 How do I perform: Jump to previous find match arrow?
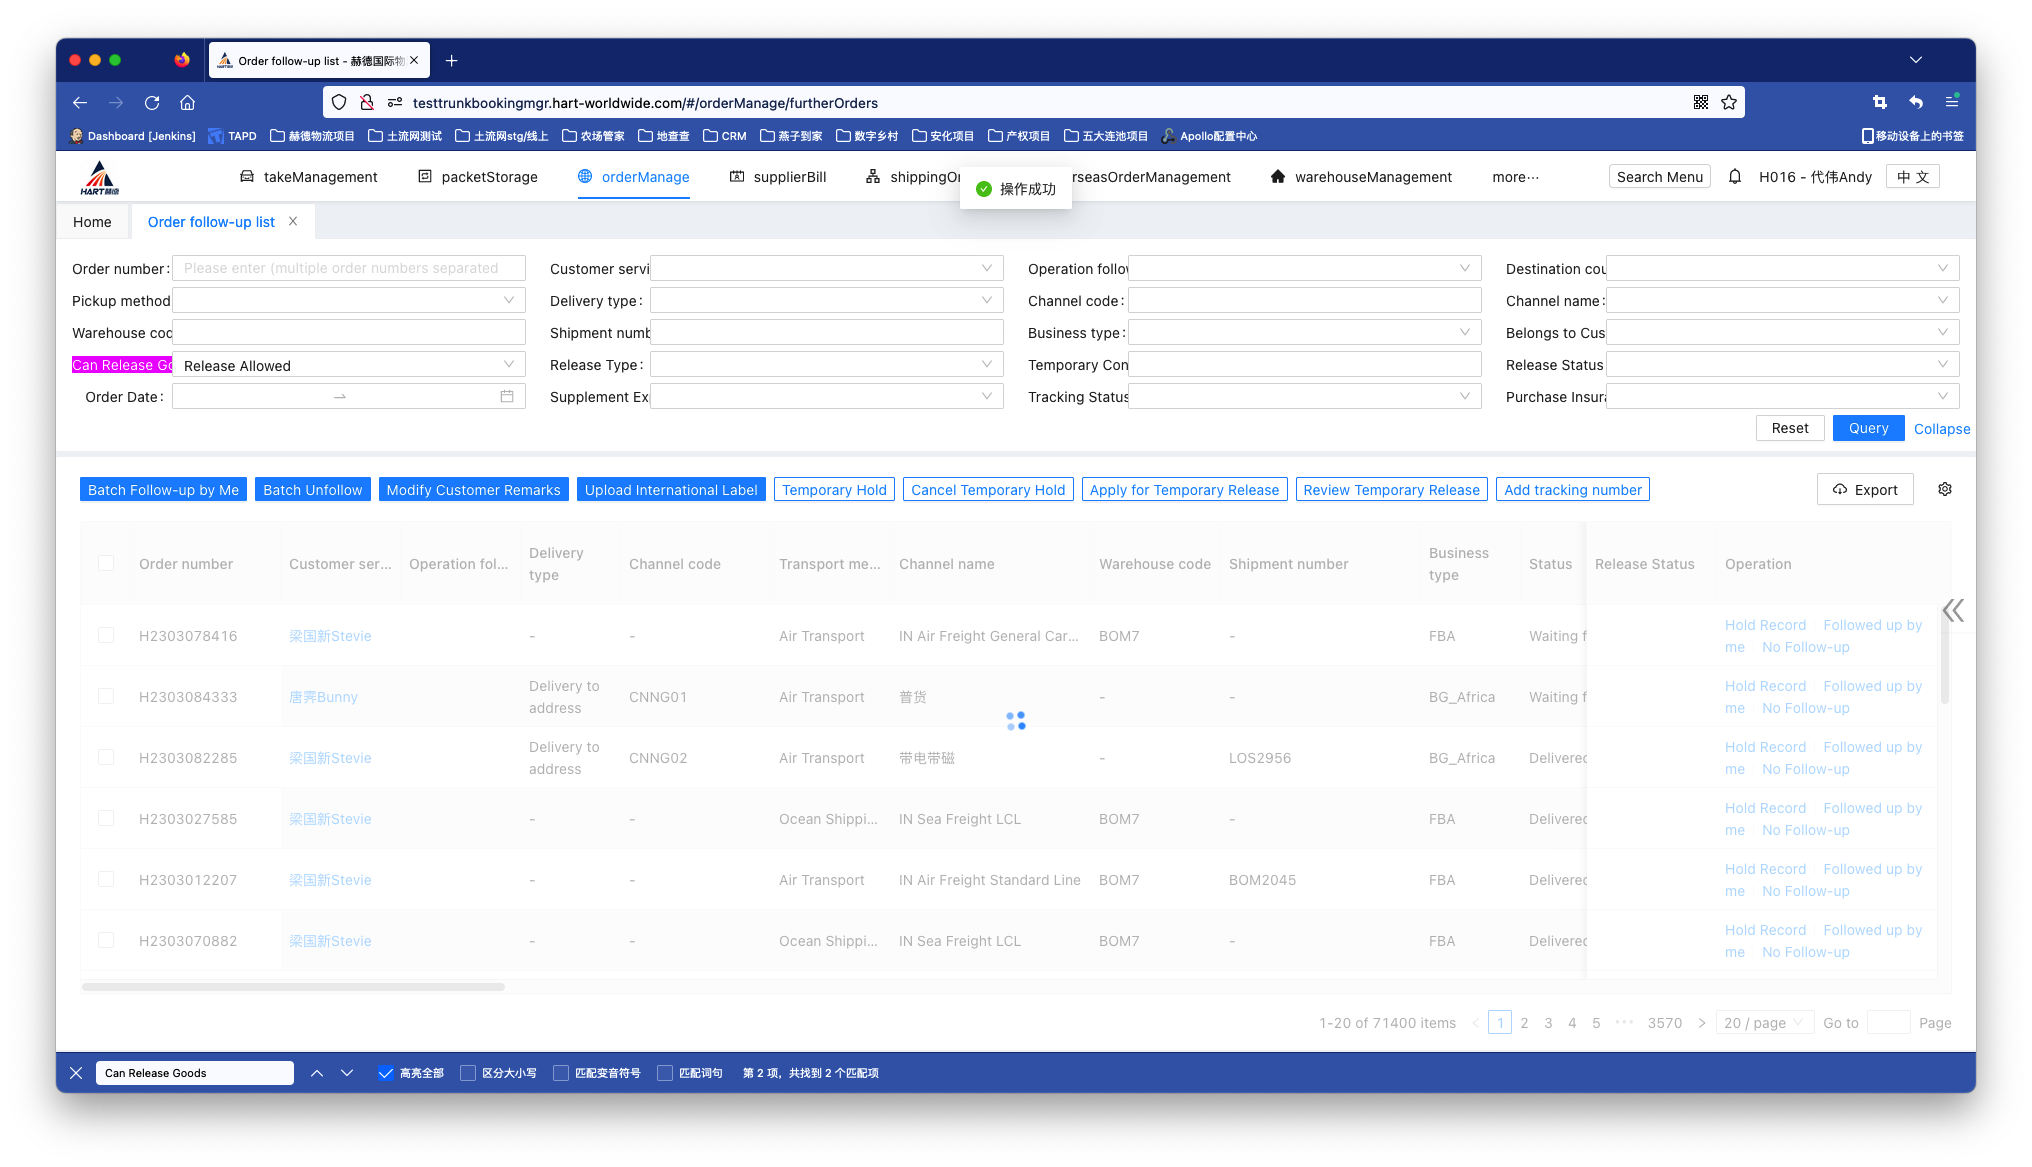click(x=317, y=1073)
